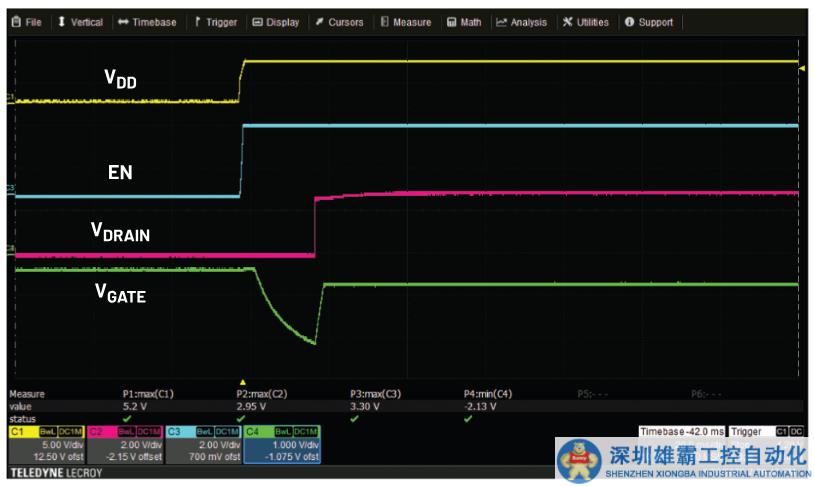
Task: Open the Measure menu
Action: tap(405, 22)
